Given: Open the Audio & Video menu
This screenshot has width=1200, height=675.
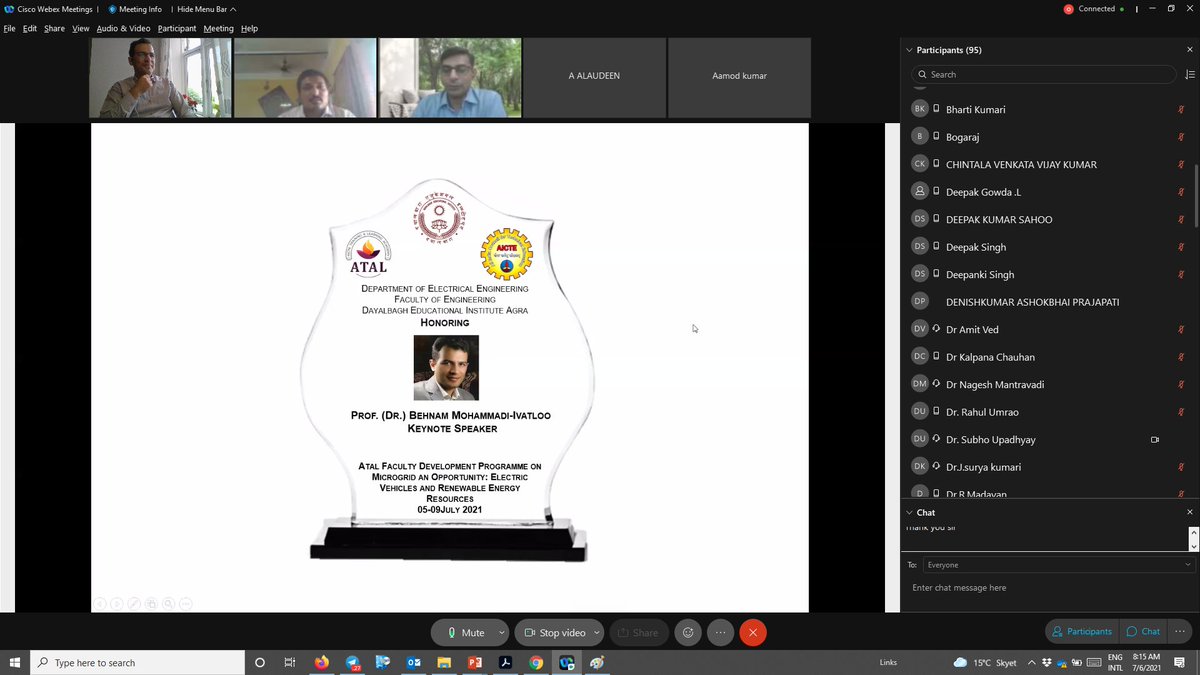Looking at the screenshot, I should (122, 28).
